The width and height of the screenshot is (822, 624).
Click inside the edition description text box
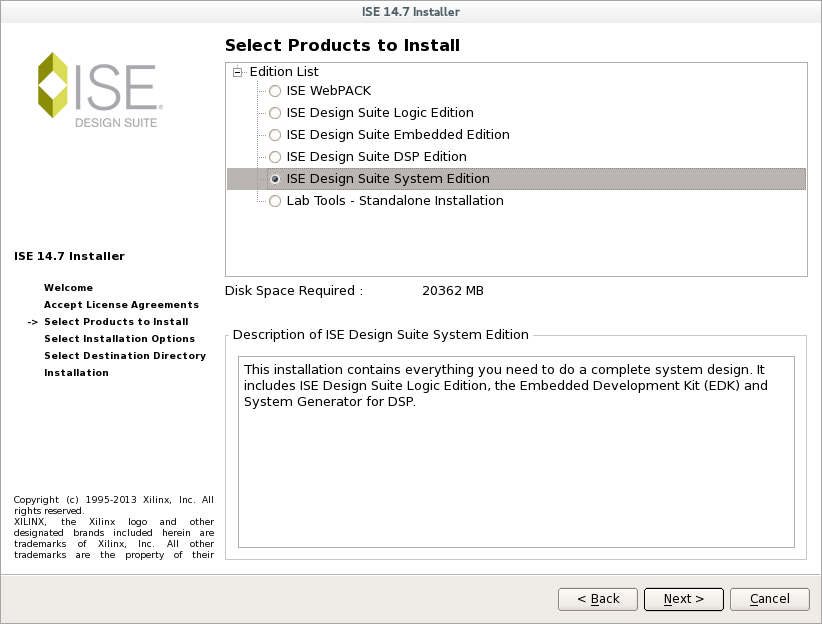tap(516, 452)
